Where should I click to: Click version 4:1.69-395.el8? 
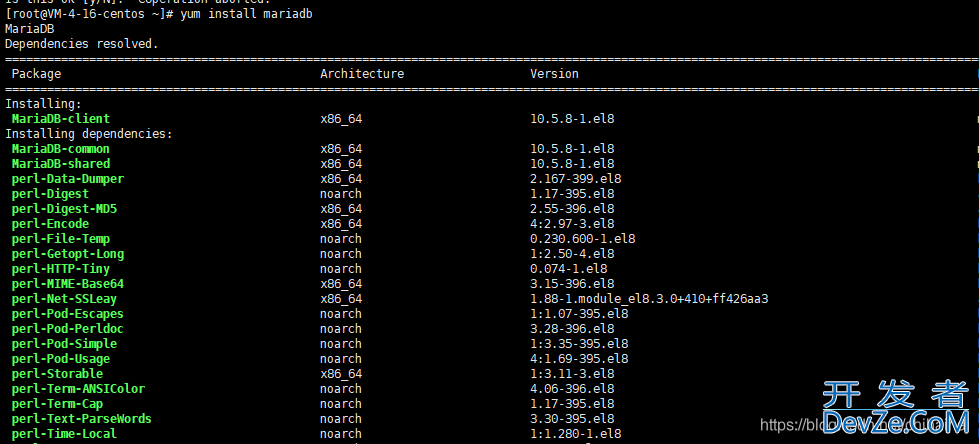pos(579,358)
